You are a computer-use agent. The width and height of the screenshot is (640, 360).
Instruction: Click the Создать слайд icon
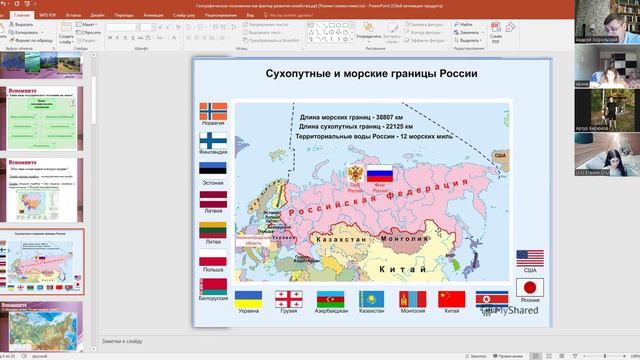[x=66, y=27]
